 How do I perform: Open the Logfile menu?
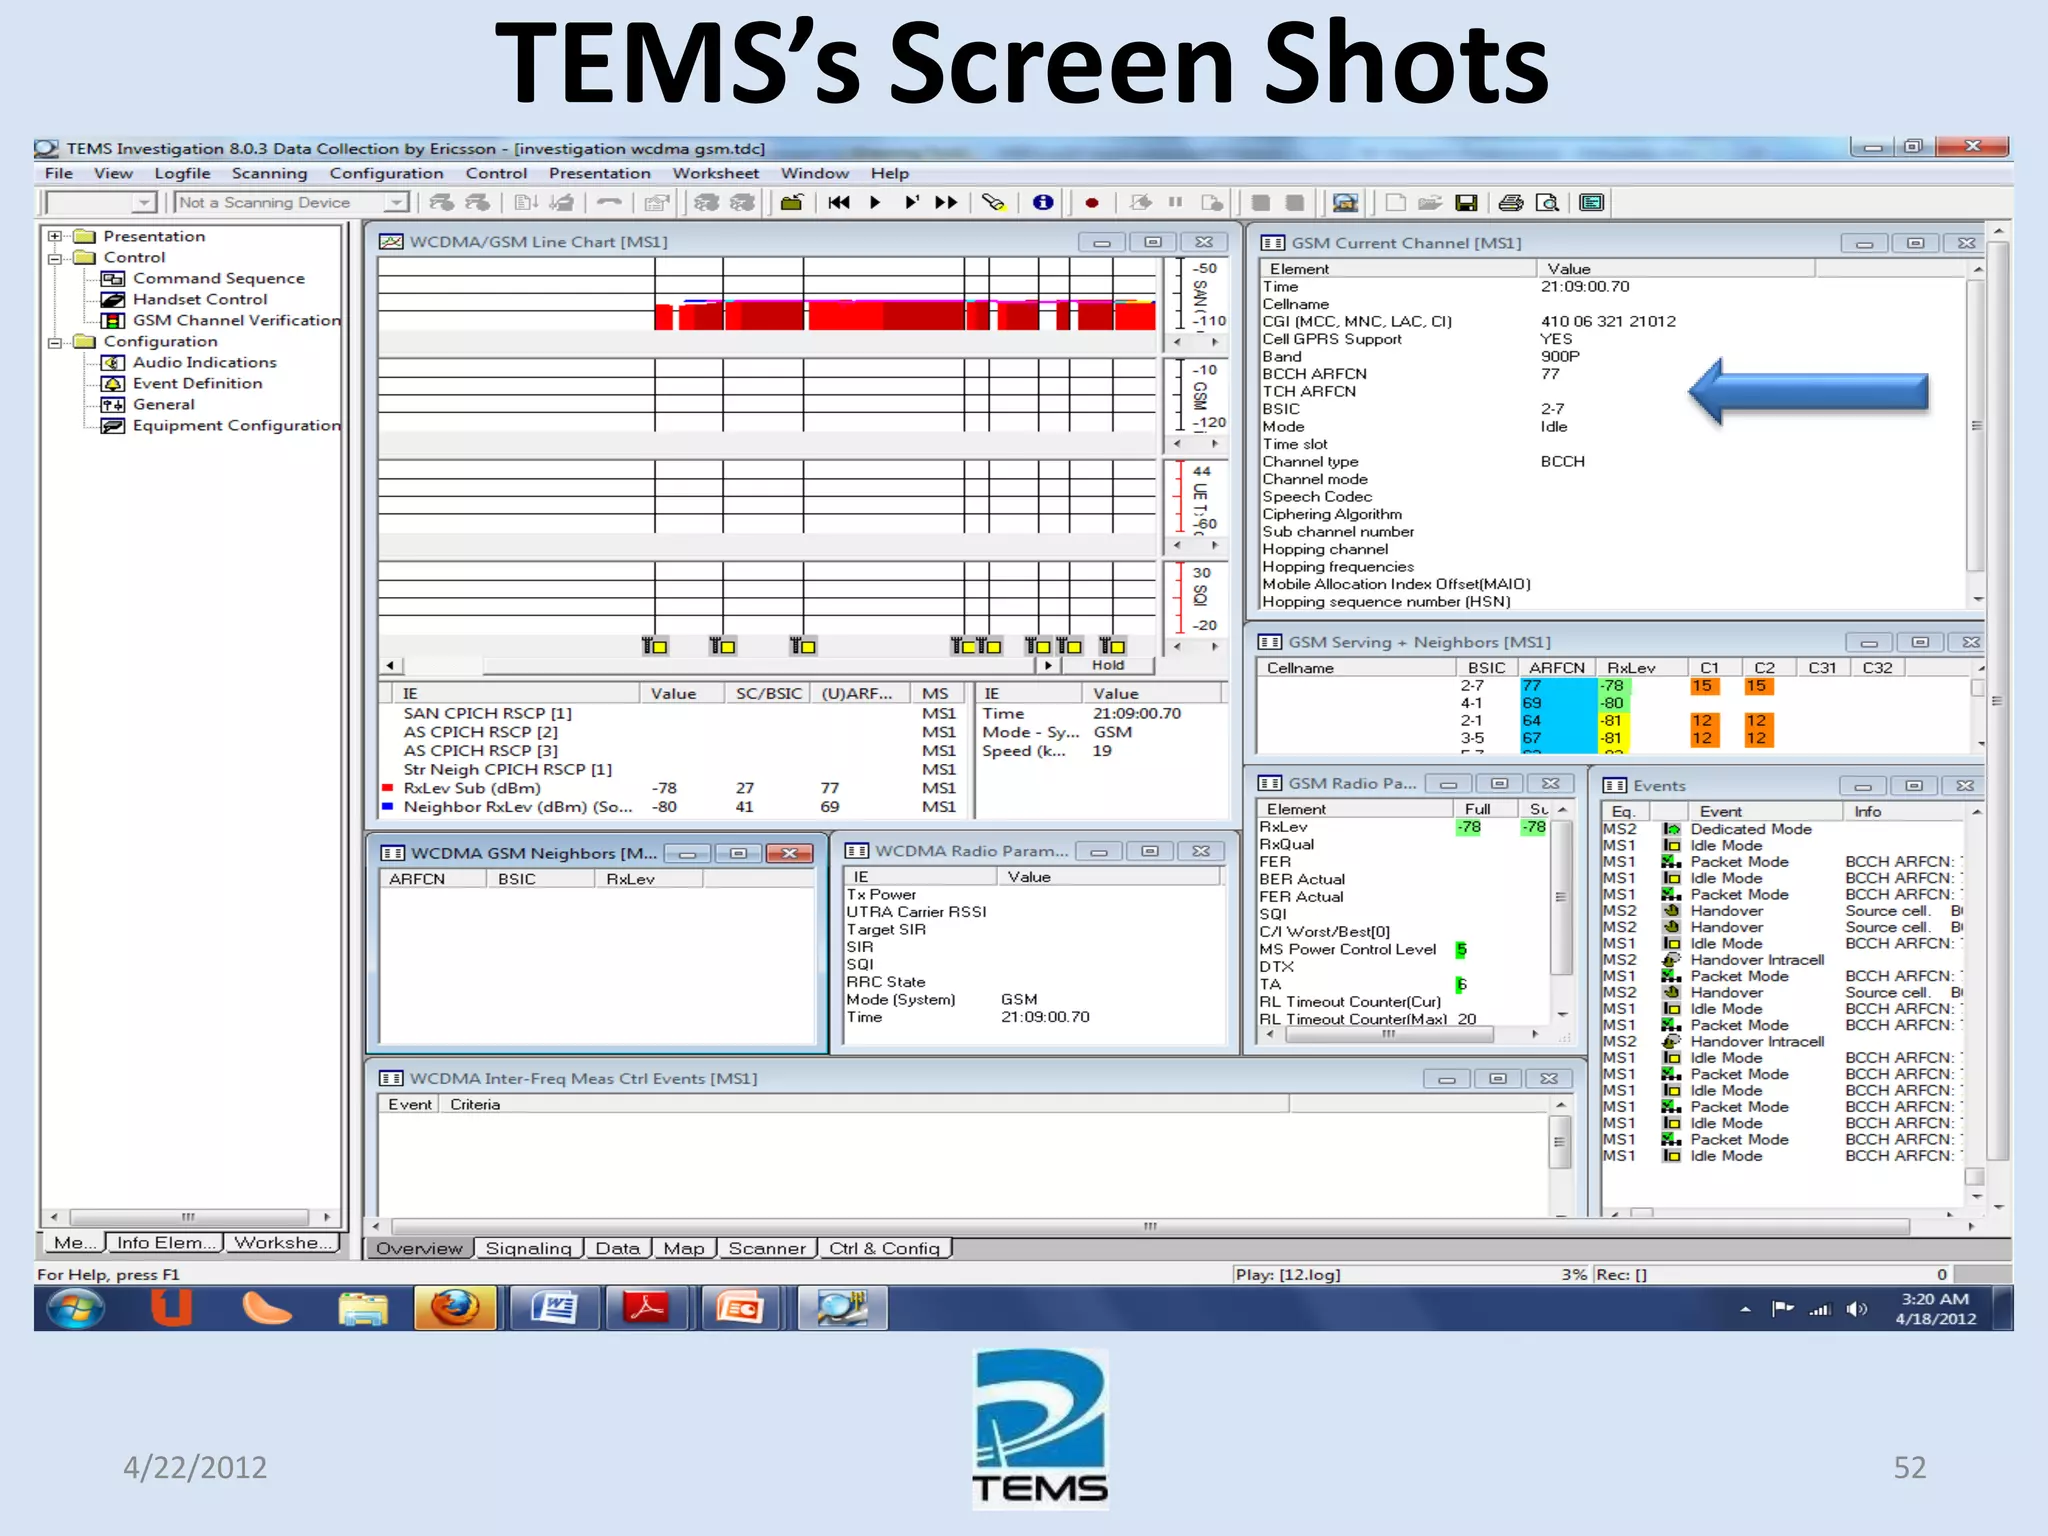coord(182,173)
